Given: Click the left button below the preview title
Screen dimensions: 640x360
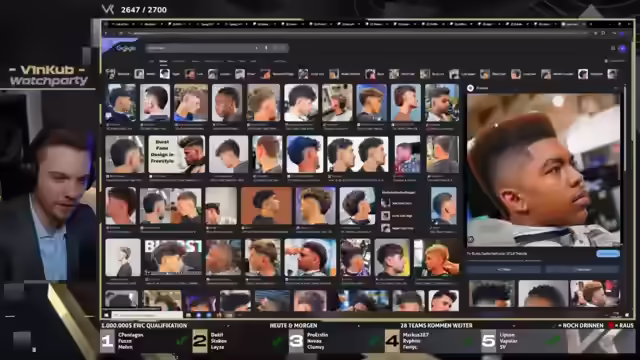Looking at the screenshot, I should pyautogui.click(x=503, y=269).
